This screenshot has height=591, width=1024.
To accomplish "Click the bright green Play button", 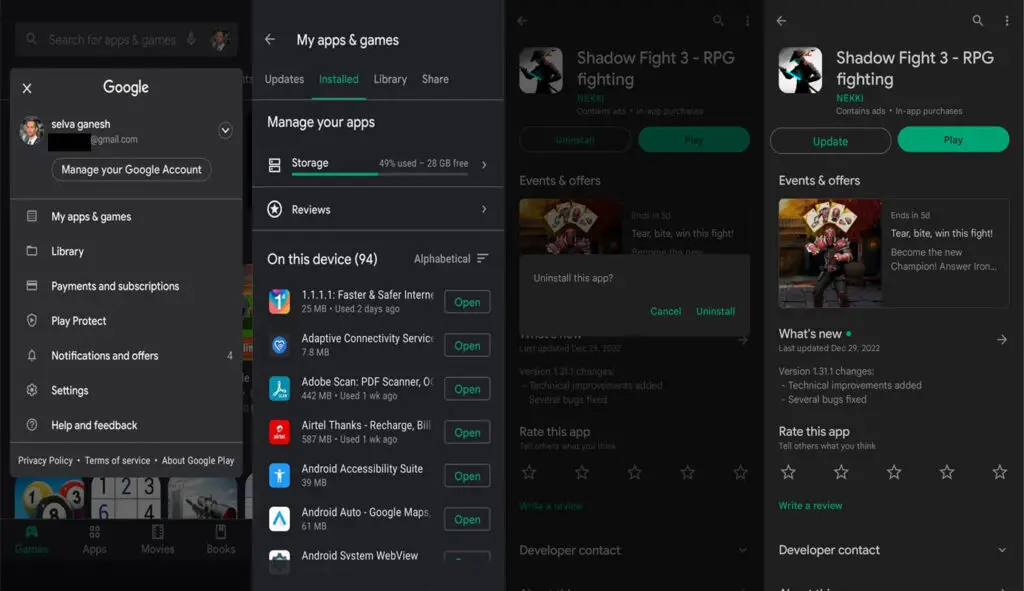I will coord(953,140).
